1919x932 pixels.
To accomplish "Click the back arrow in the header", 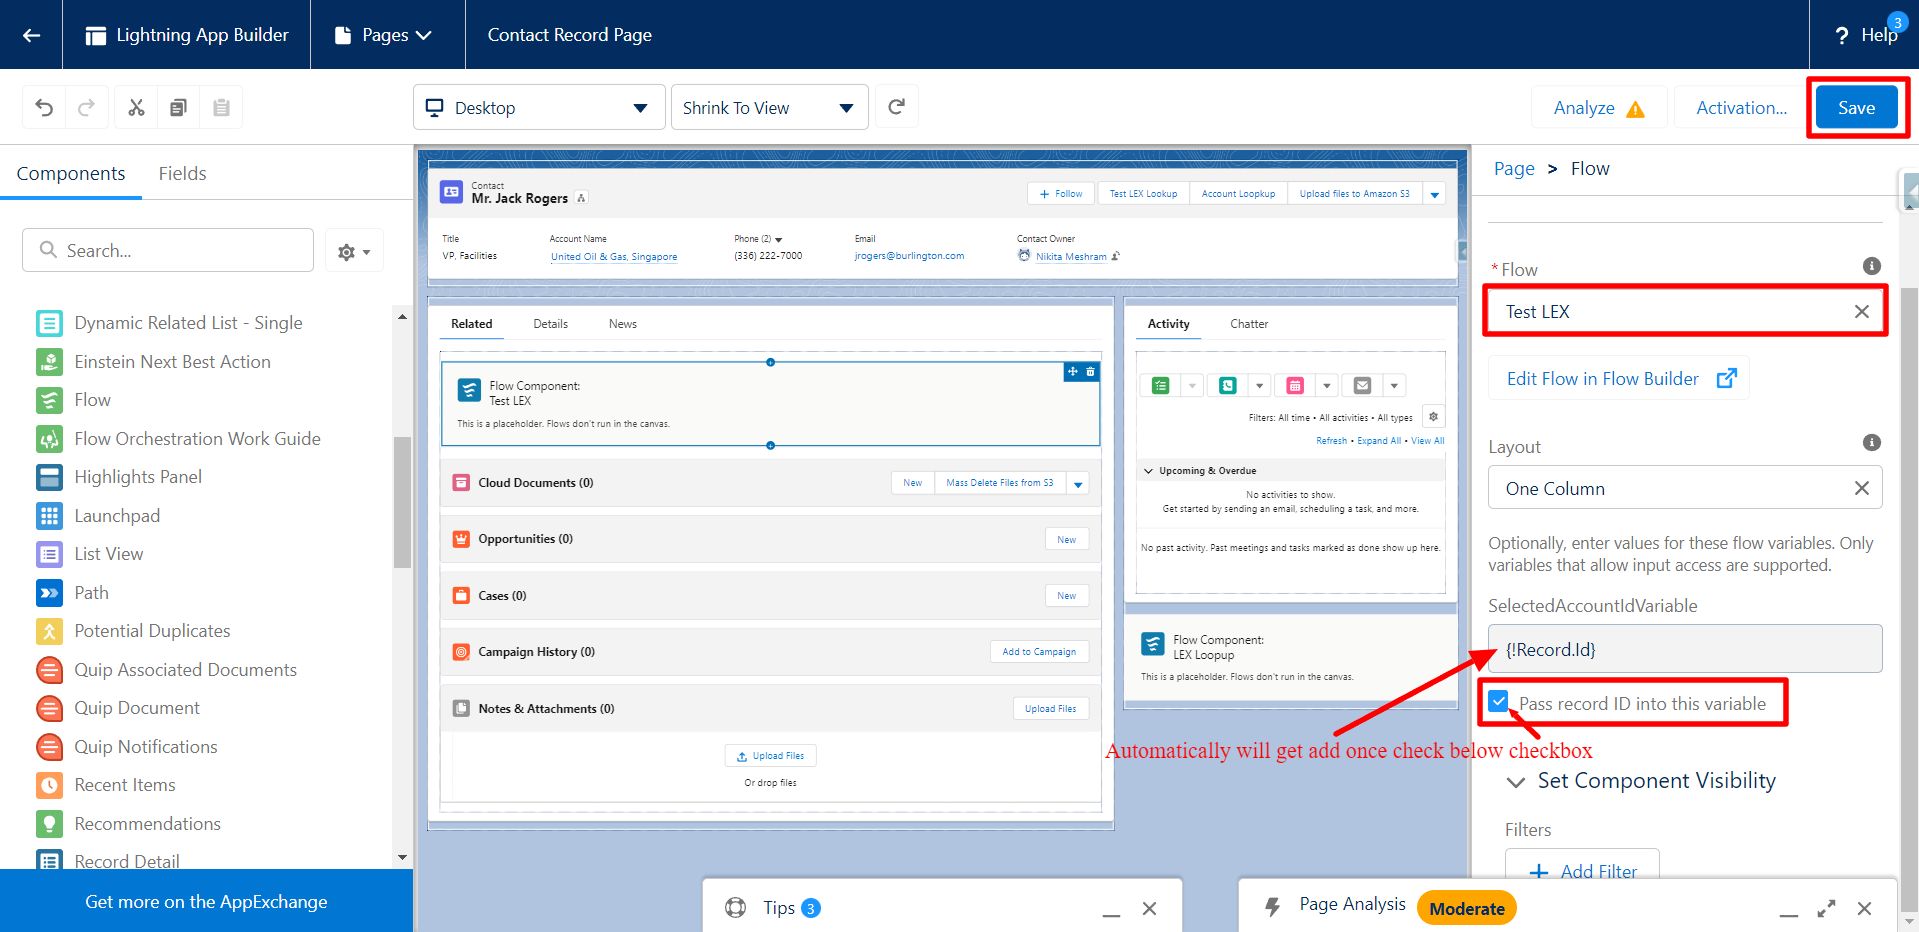I will click(x=31, y=35).
